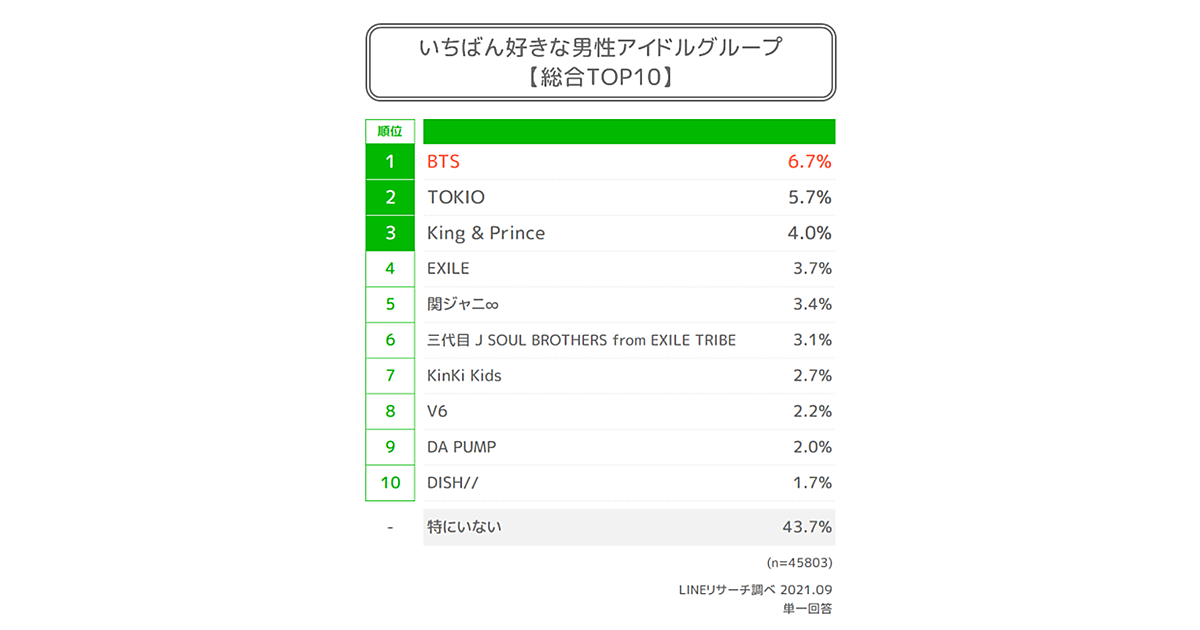Select the DISH// group name
The image size is (1200, 630).
[453, 483]
